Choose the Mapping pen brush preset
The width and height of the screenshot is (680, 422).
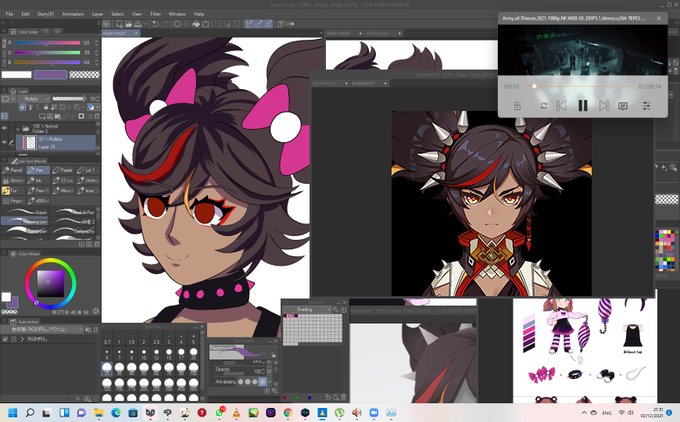coord(25,222)
